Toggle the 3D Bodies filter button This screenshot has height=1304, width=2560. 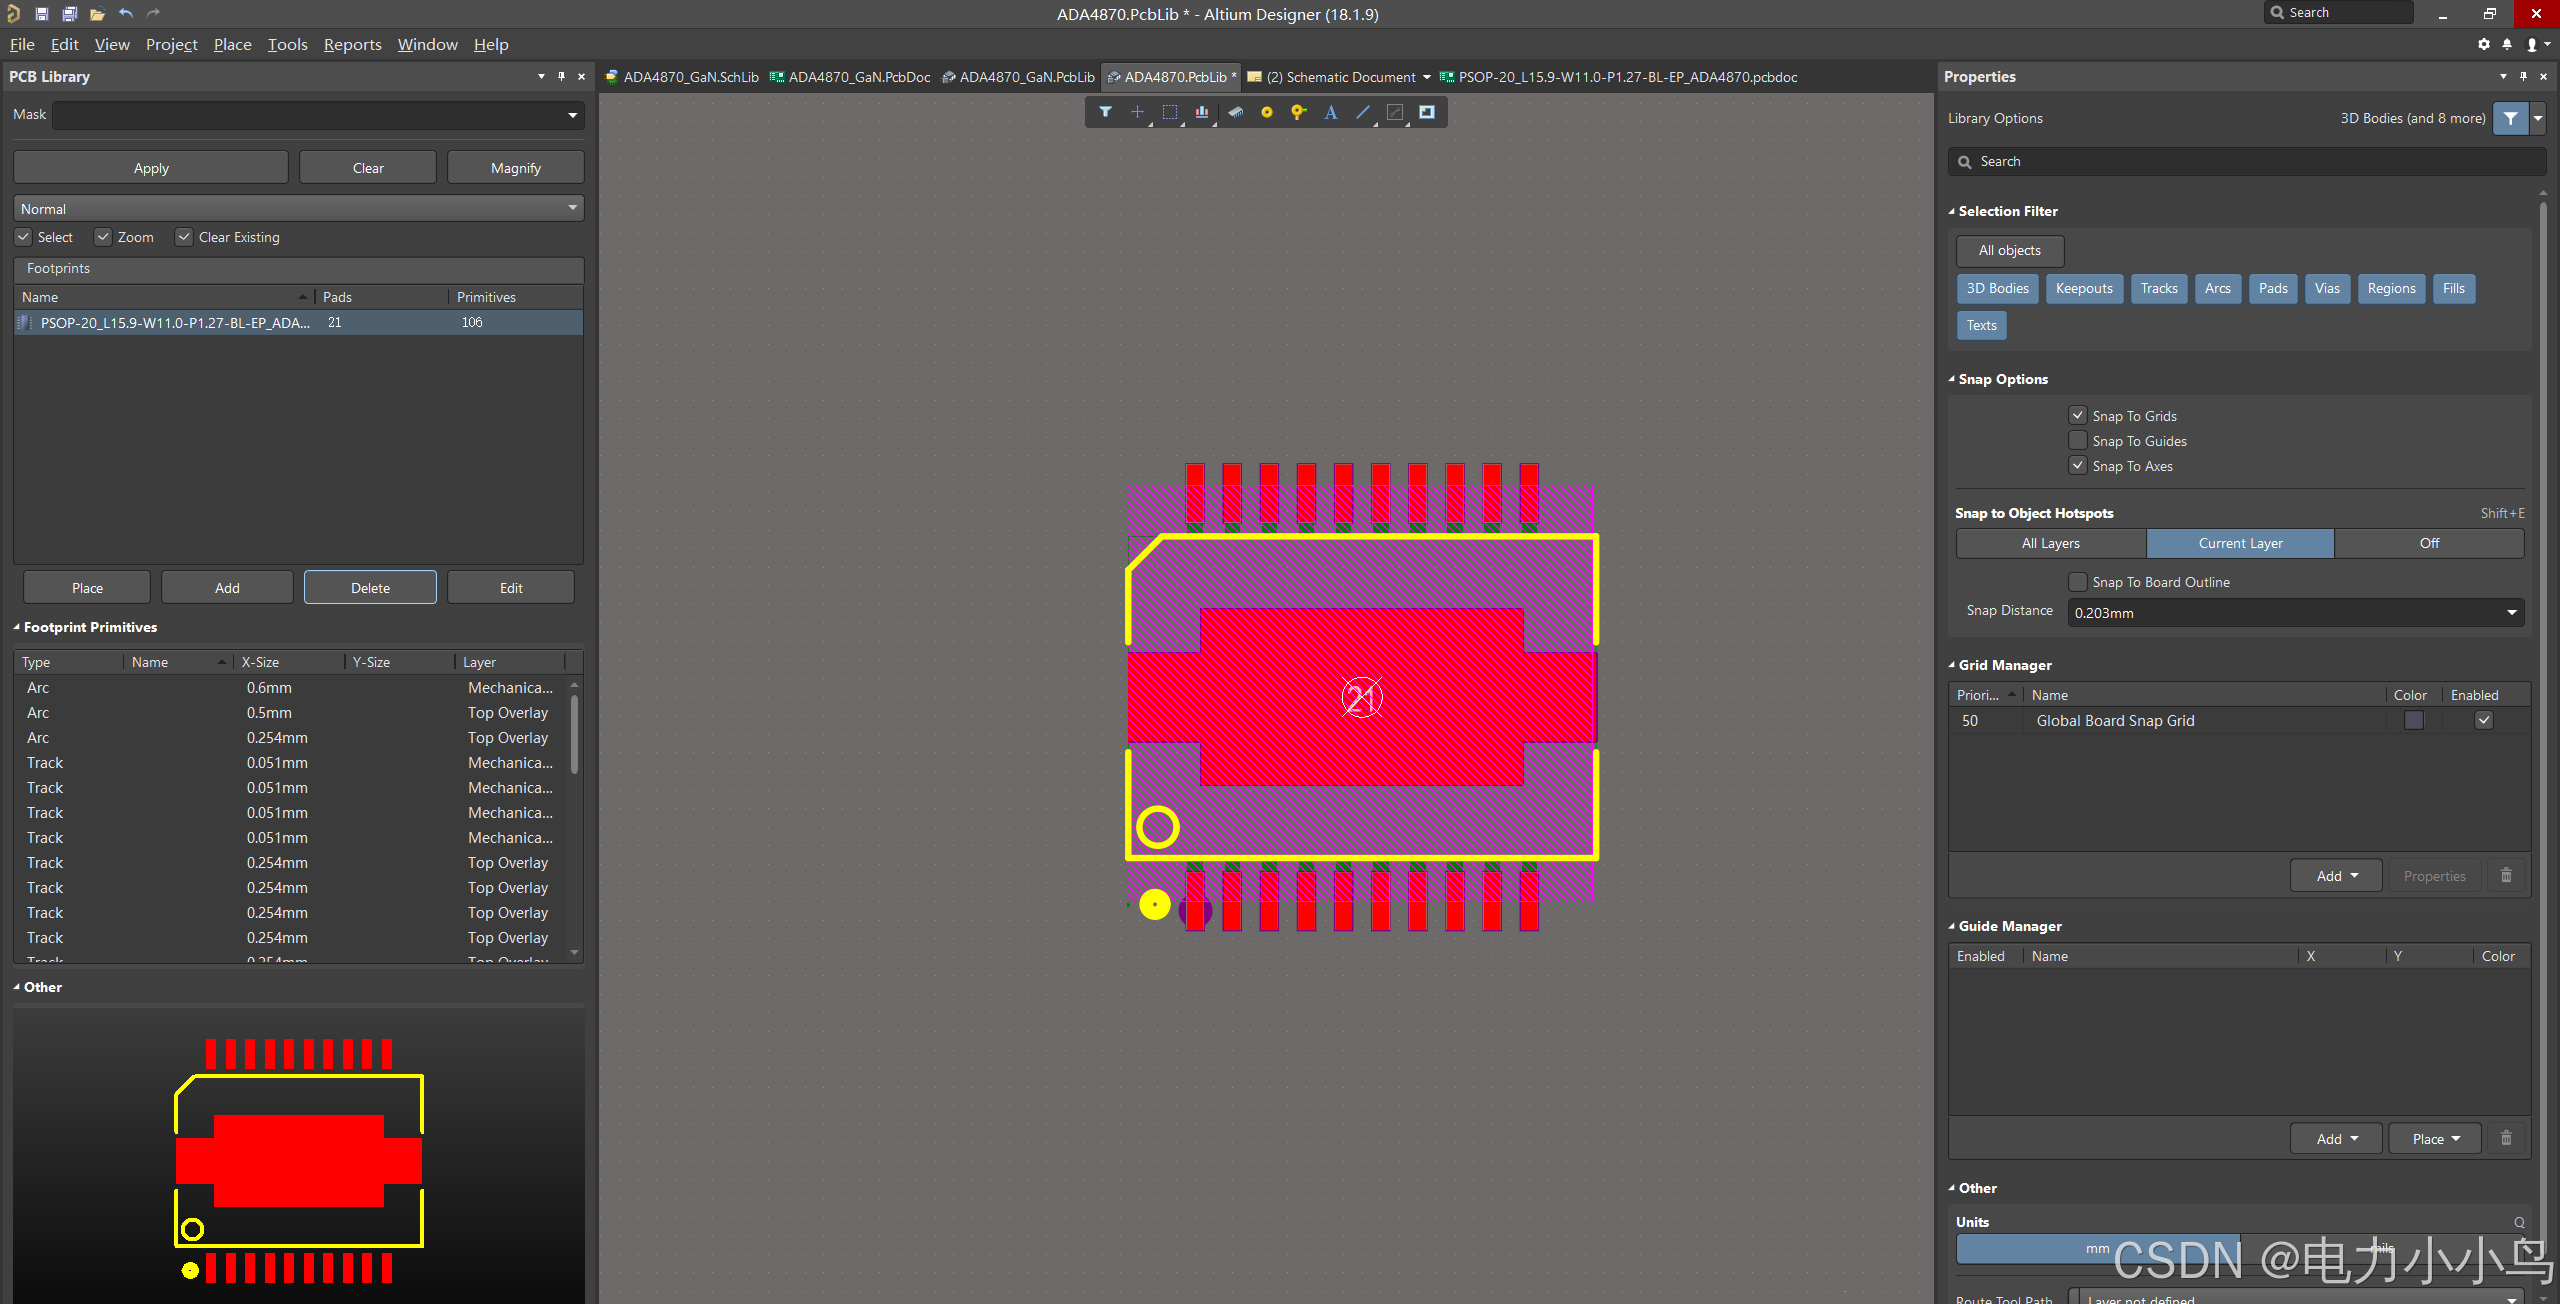click(1997, 288)
